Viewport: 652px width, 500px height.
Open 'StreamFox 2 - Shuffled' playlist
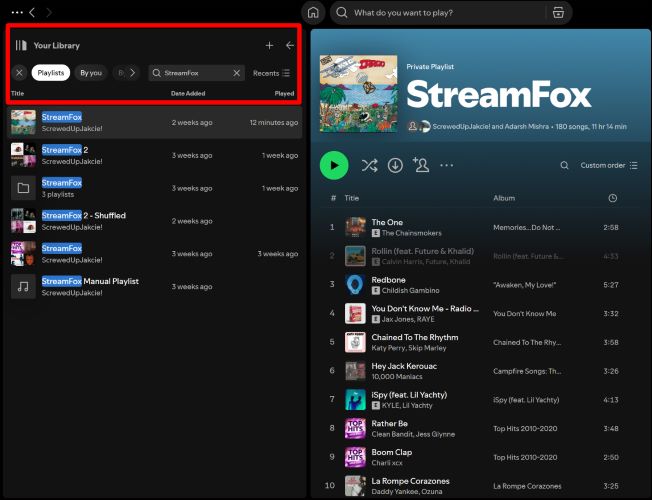[x=154, y=221]
